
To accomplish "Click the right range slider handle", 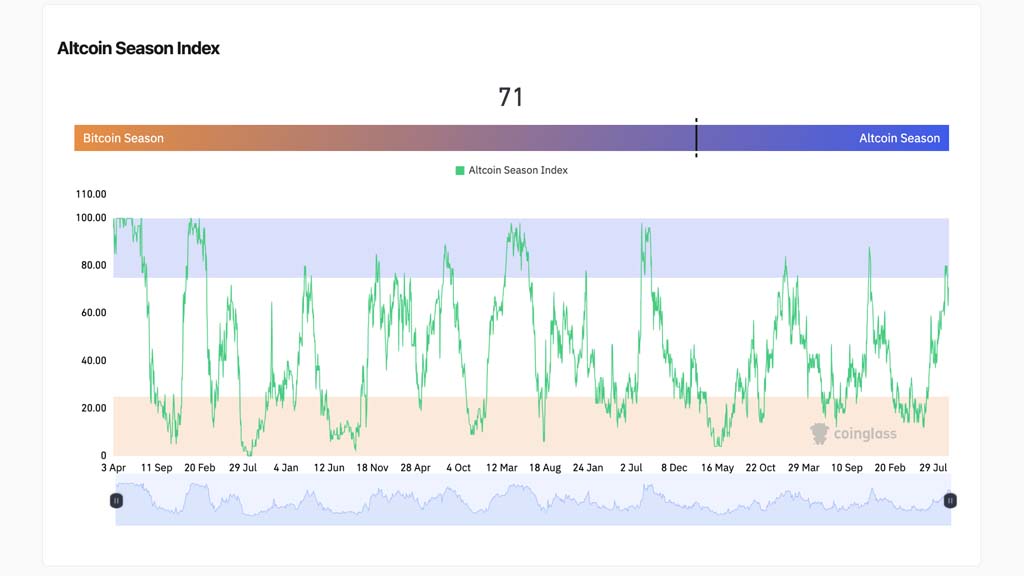I will coord(950,500).
